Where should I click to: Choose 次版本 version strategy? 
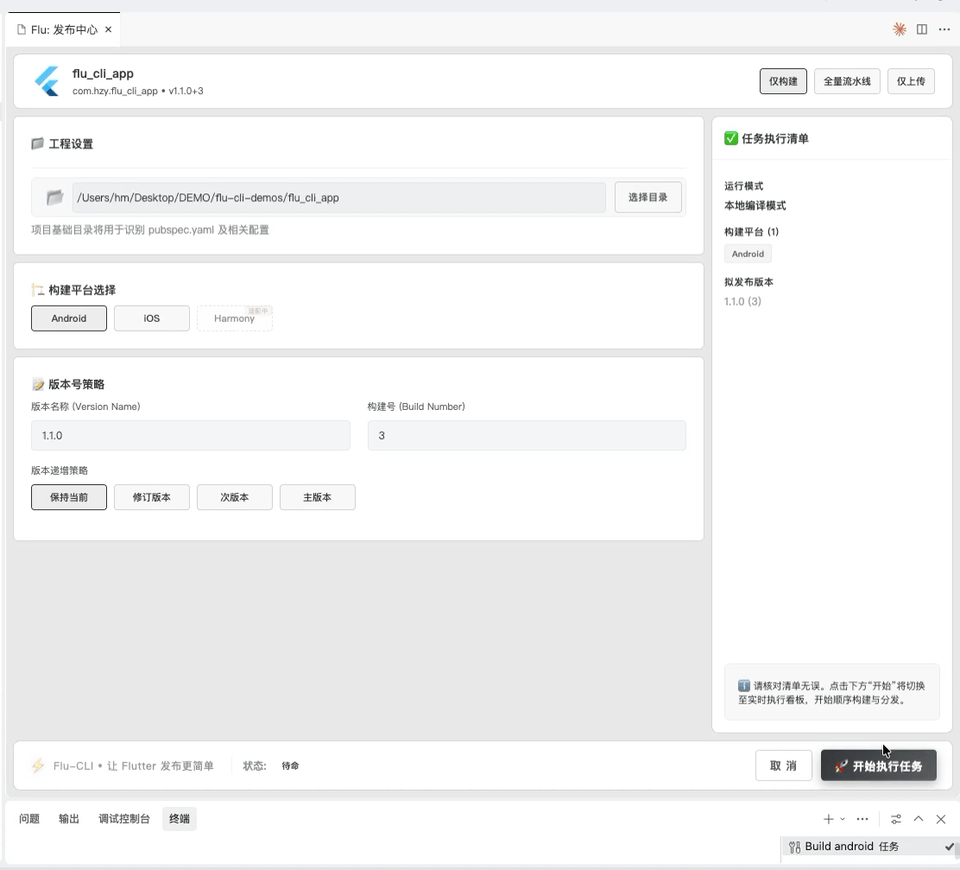click(x=234, y=497)
